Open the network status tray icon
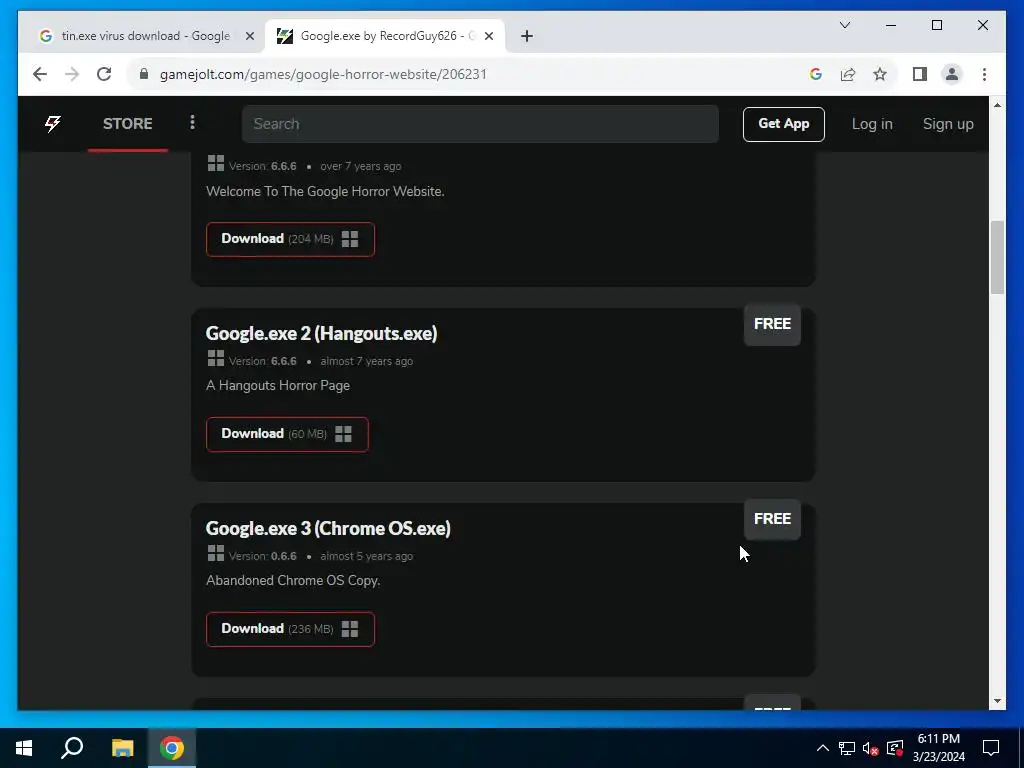This screenshot has width=1024, height=768. (x=847, y=748)
